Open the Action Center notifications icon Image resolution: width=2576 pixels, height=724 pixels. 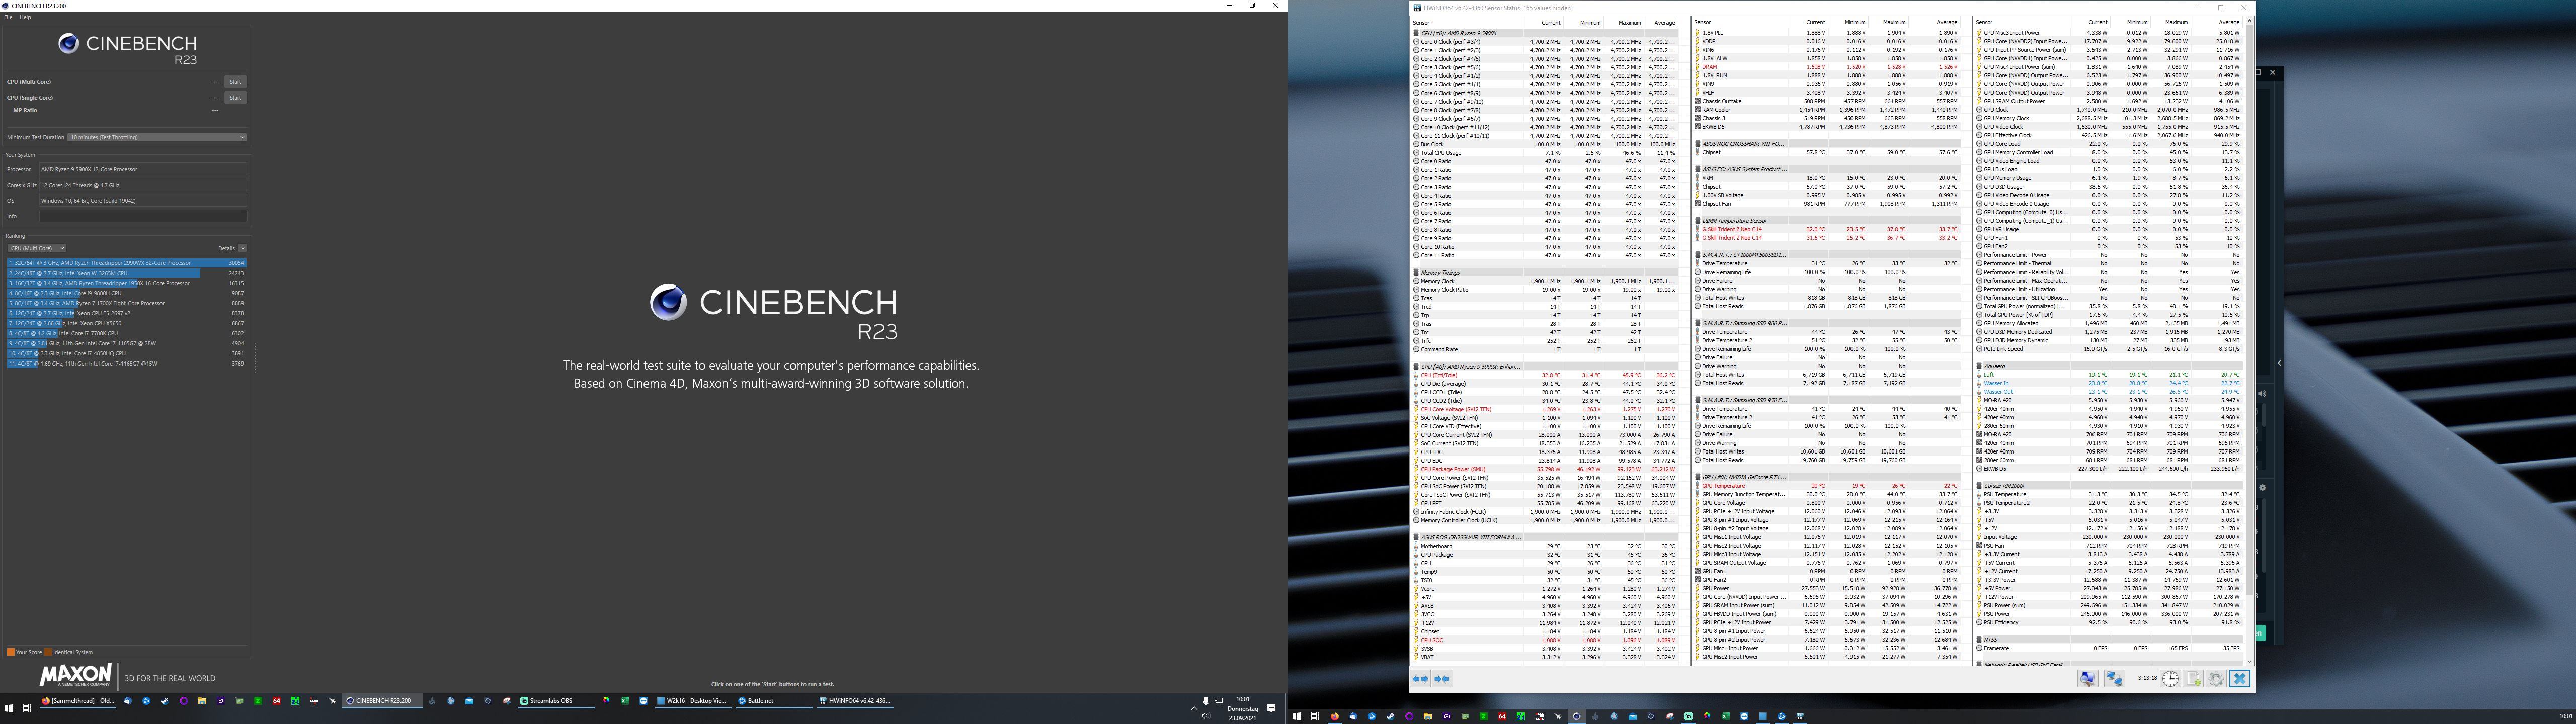(1272, 709)
